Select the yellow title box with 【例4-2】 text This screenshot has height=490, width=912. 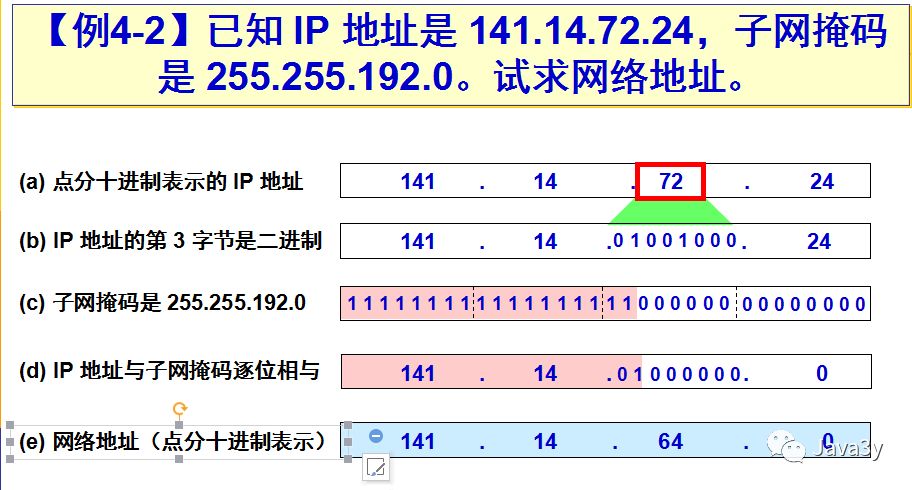[461, 55]
